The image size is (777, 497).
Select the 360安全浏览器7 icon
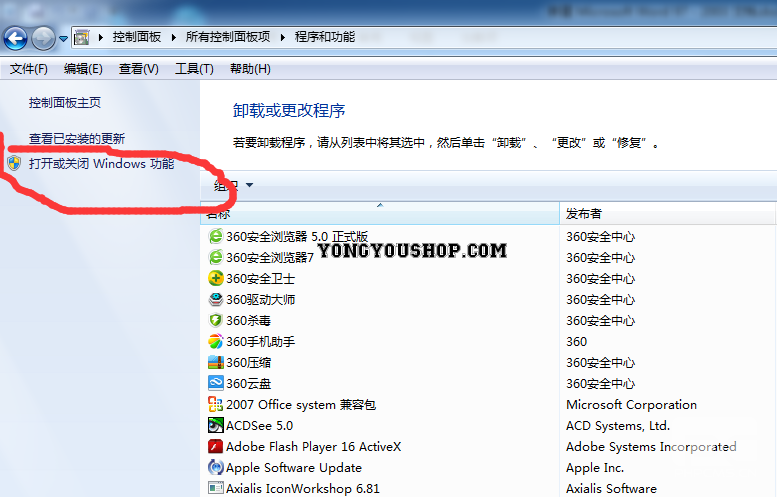pyautogui.click(x=216, y=257)
